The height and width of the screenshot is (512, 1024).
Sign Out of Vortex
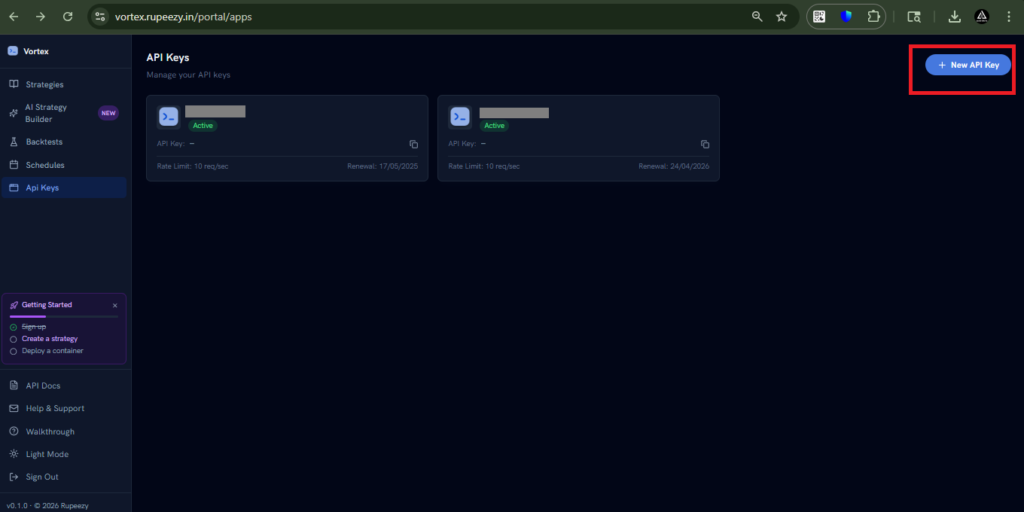42,477
